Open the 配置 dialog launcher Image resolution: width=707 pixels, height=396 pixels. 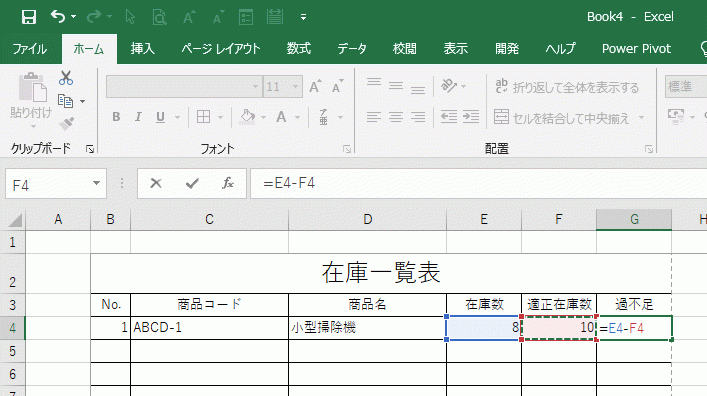tap(649, 149)
